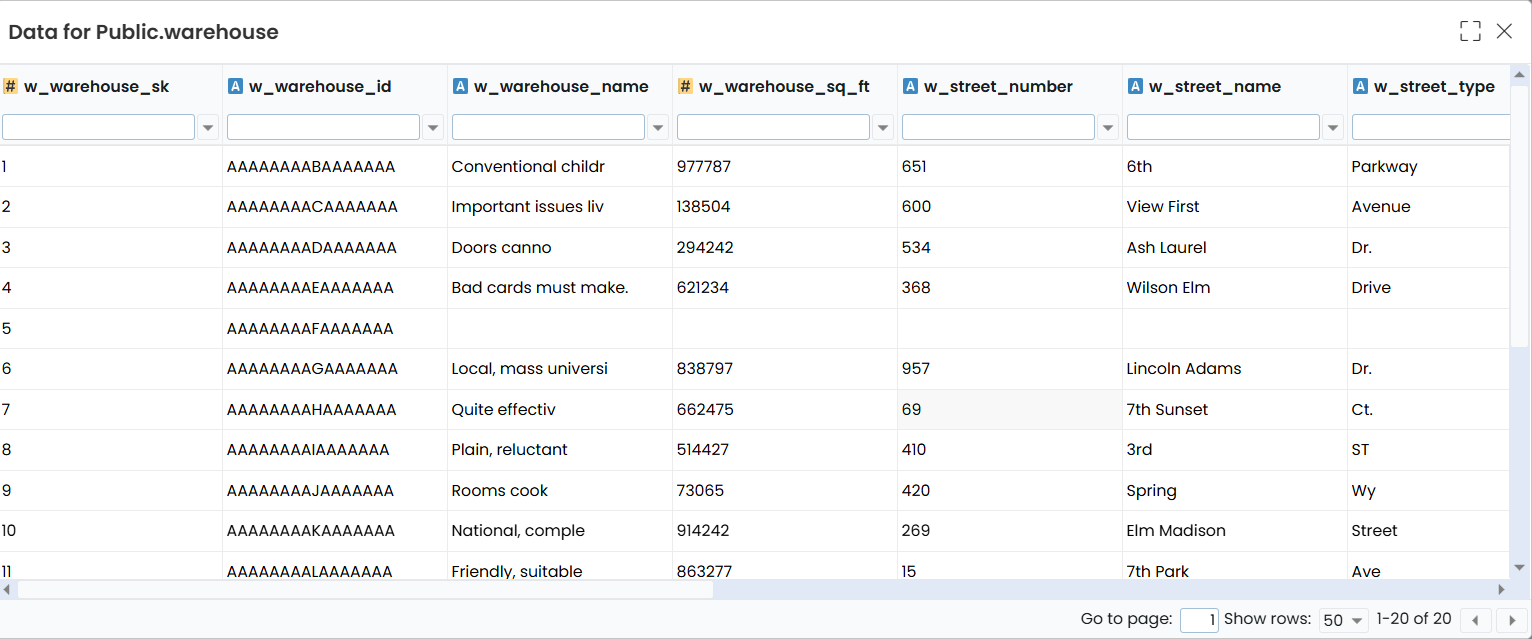Focus the w_warehouse_id filter input
The height and width of the screenshot is (639, 1532).
[x=323, y=127]
